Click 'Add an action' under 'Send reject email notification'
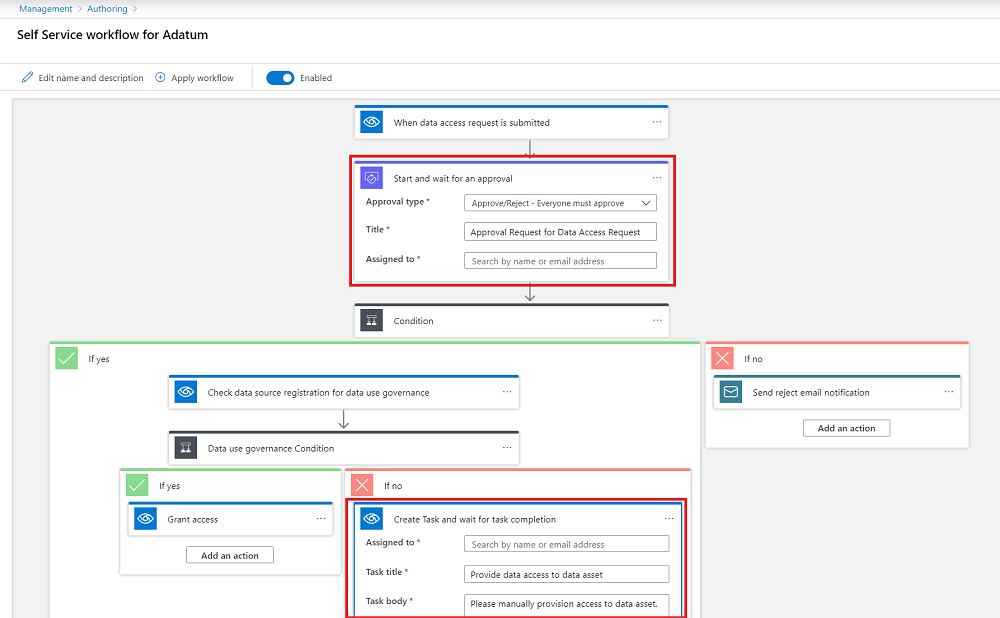This screenshot has height=618, width=1000. point(846,427)
